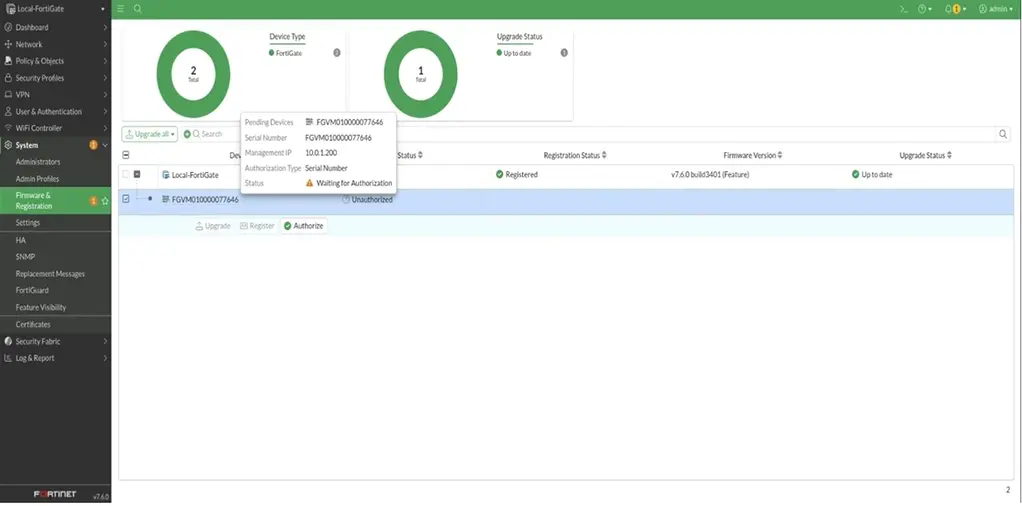This screenshot has width=1022, height=506.
Task: Expand Policy & Objects menu
Action: (55, 61)
